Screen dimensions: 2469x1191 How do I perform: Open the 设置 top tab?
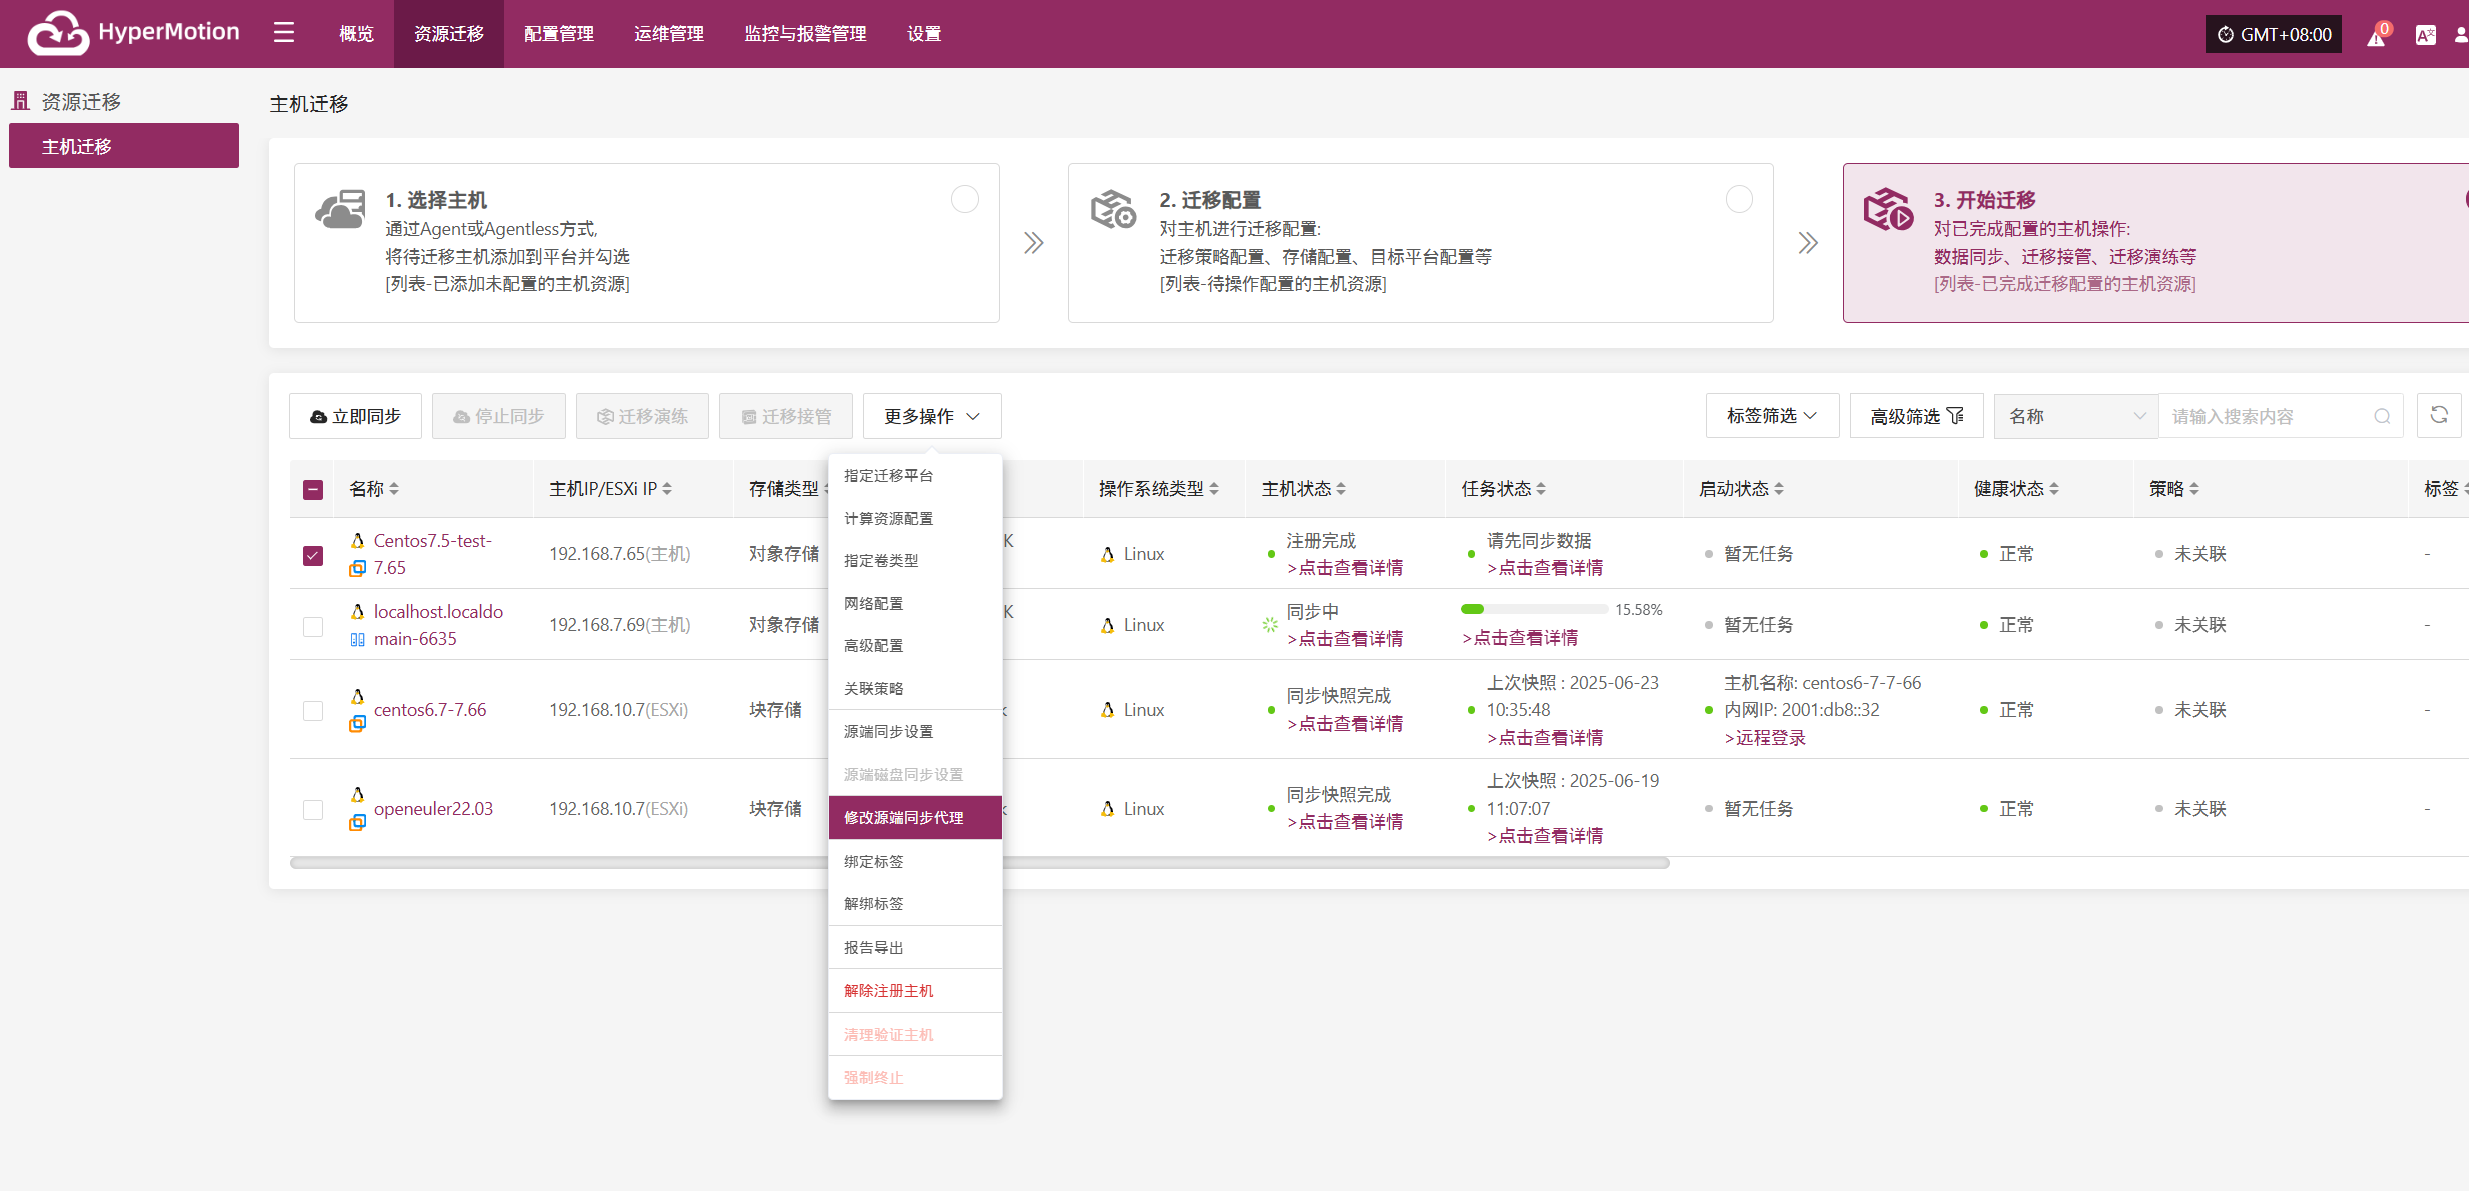(924, 34)
